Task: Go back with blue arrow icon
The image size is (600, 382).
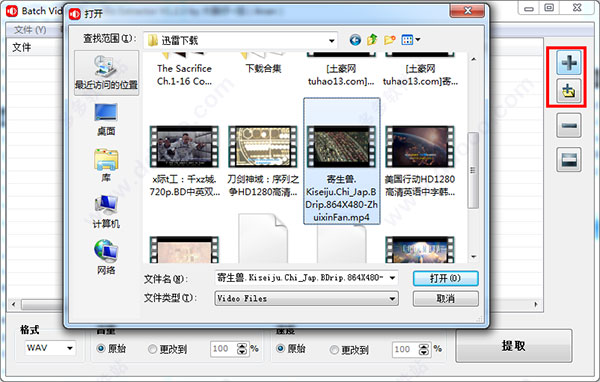Action: point(355,40)
